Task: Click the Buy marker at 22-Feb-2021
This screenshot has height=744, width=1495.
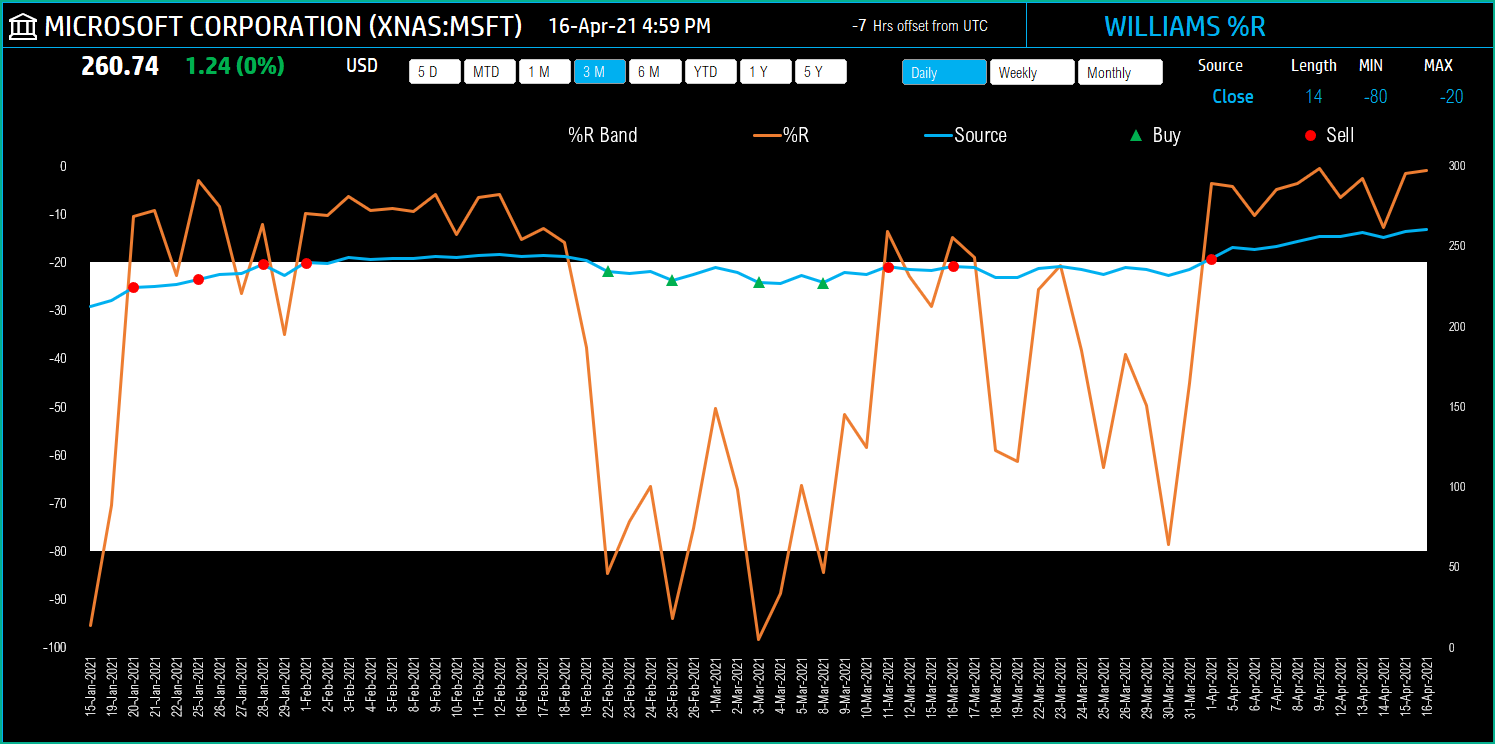Action: 607,271
